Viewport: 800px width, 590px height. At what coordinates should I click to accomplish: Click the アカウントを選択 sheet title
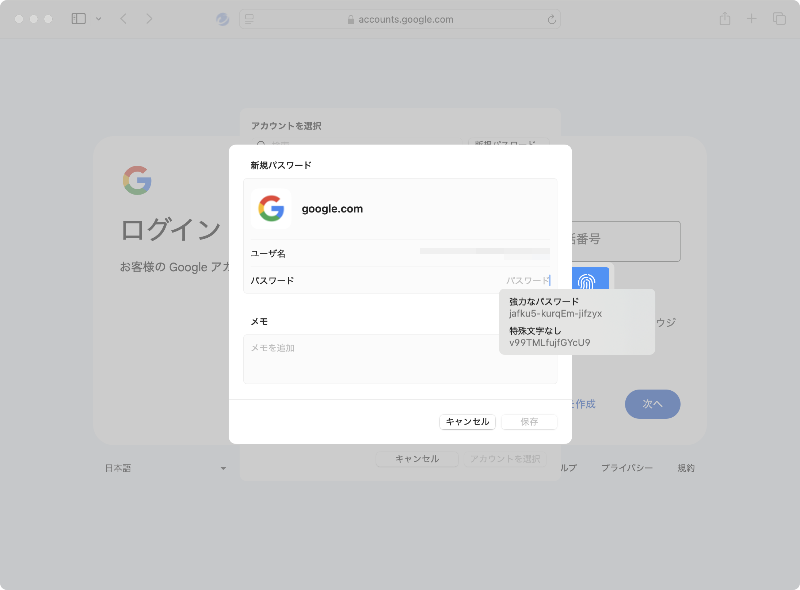286,126
